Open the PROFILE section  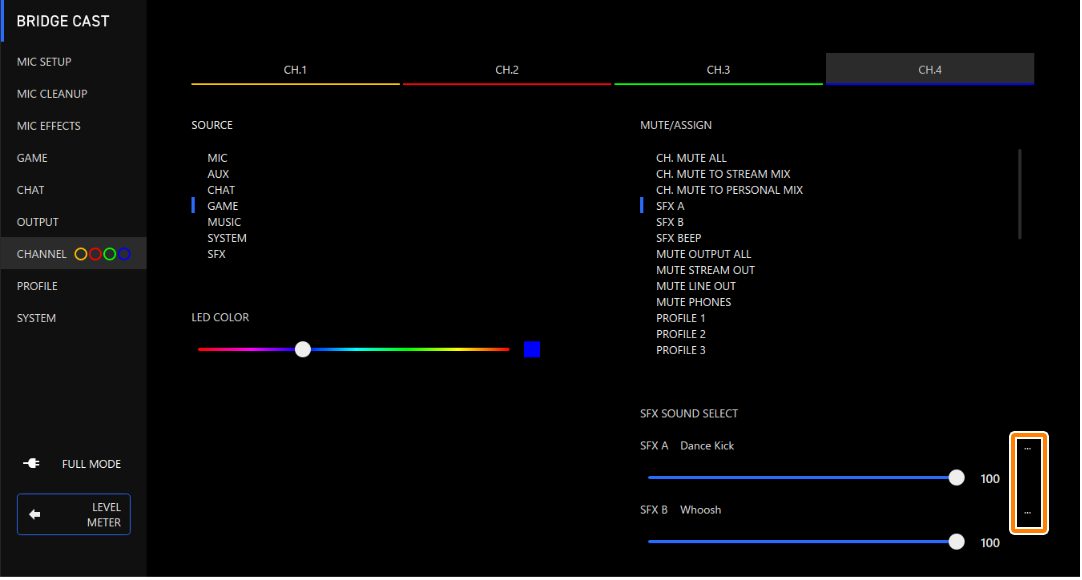tap(37, 287)
